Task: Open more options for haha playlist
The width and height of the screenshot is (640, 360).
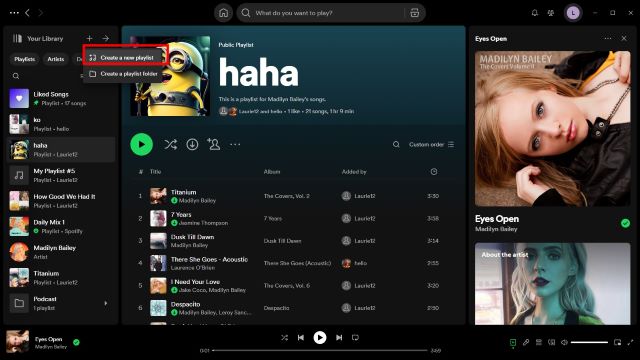Action: 235,144
